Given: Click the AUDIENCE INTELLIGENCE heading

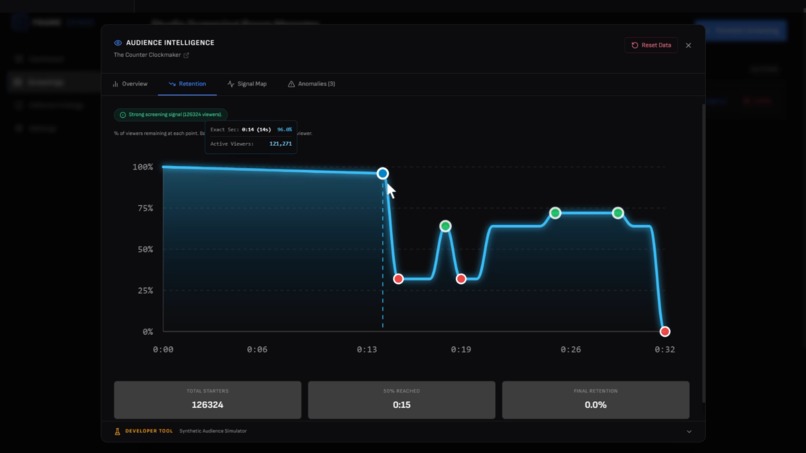Looking at the screenshot, I should coord(170,43).
